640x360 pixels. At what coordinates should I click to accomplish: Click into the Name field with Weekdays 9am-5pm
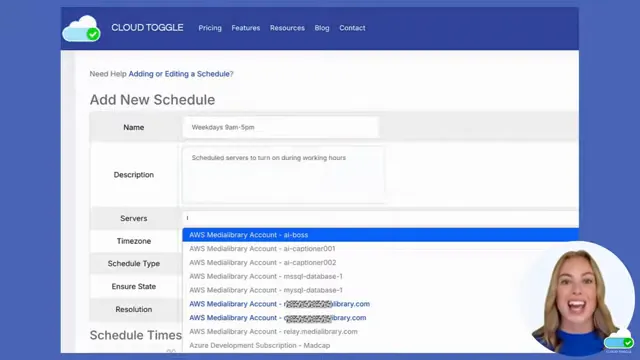[x=281, y=127]
